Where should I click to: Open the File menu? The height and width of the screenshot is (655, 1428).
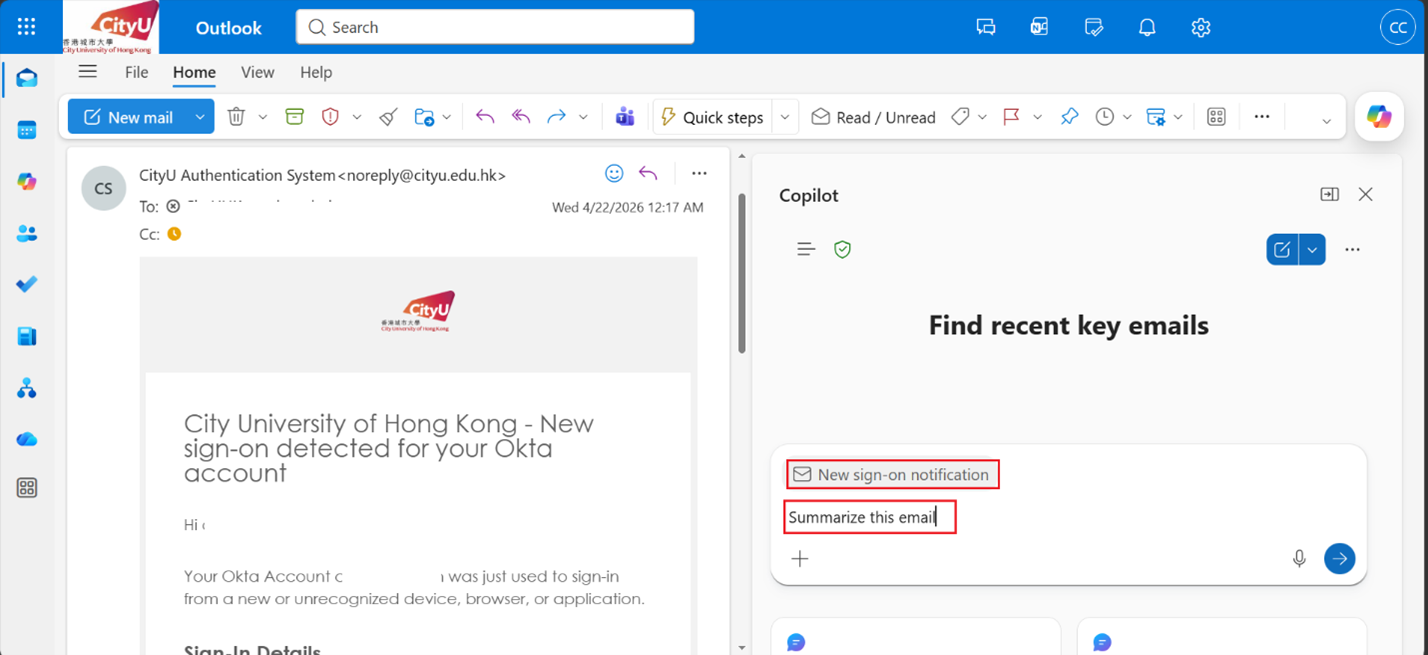[x=136, y=72]
